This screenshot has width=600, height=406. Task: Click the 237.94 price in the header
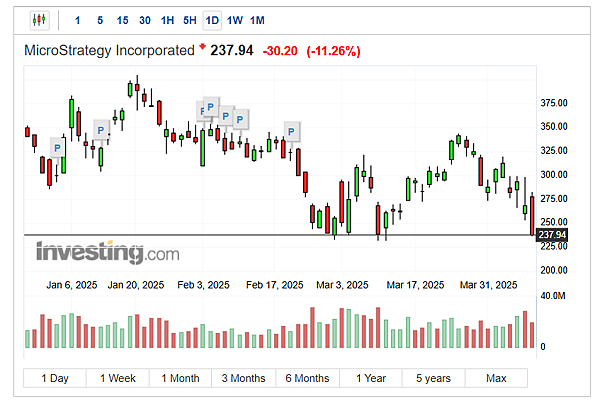pyautogui.click(x=232, y=50)
